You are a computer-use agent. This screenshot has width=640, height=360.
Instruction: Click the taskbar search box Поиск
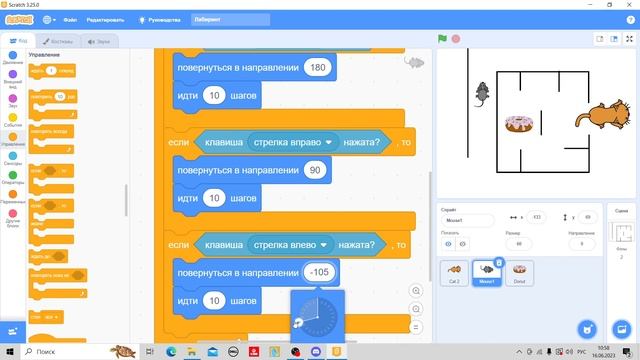click(80, 351)
